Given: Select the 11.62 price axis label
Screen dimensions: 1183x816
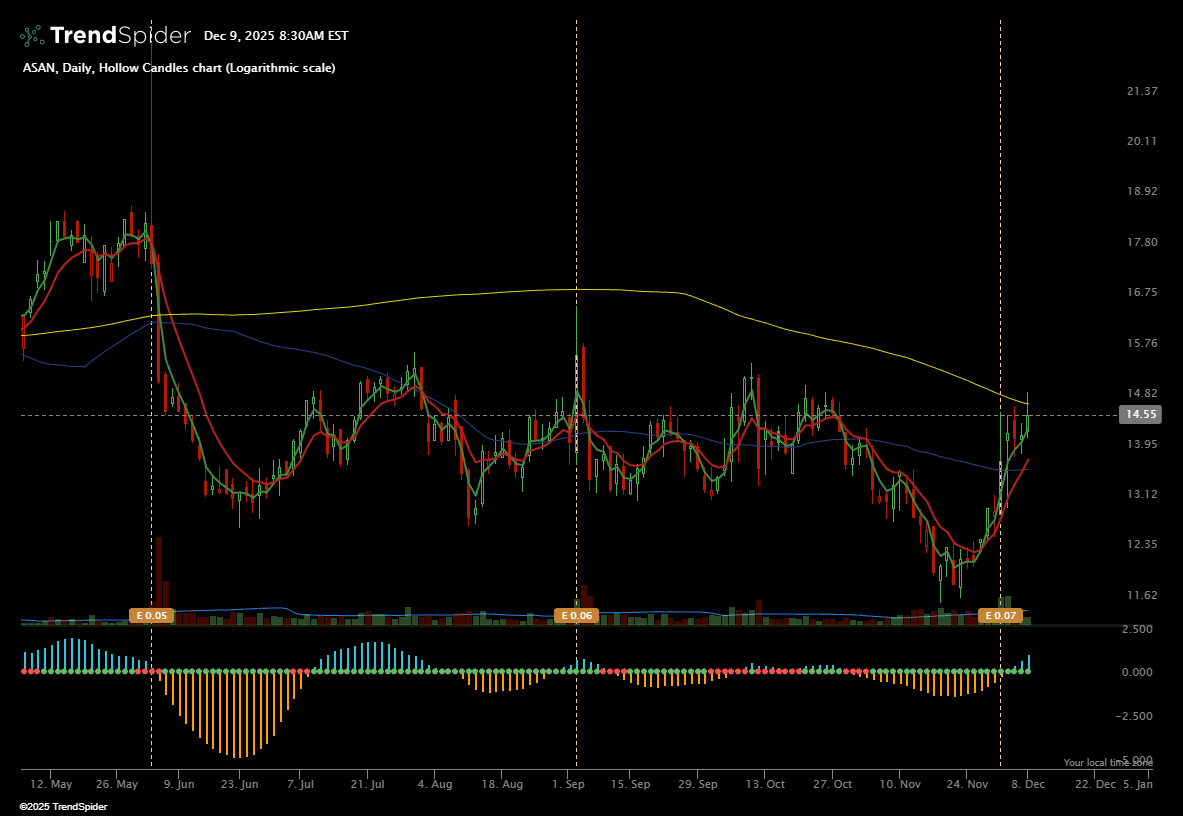Looking at the screenshot, I should click(1141, 595).
